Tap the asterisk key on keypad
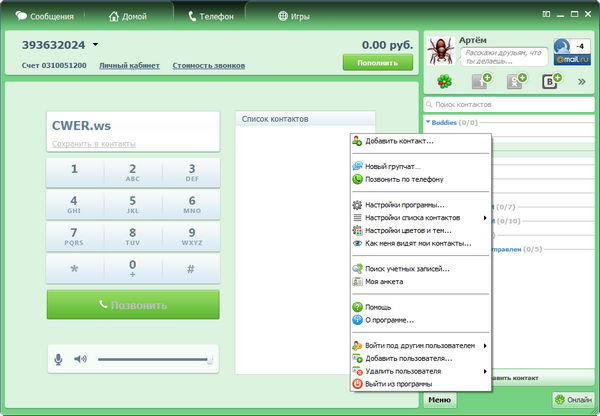This screenshot has height=416, width=600. click(75, 269)
